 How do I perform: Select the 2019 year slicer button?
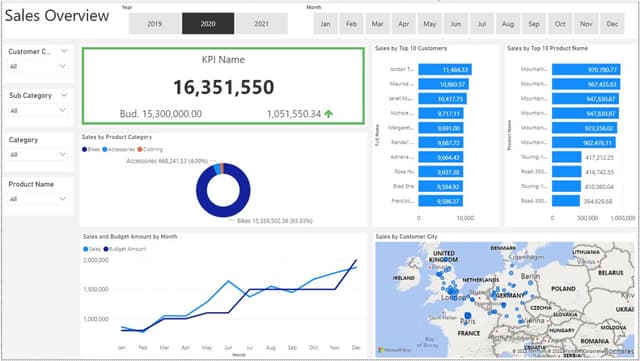click(154, 24)
